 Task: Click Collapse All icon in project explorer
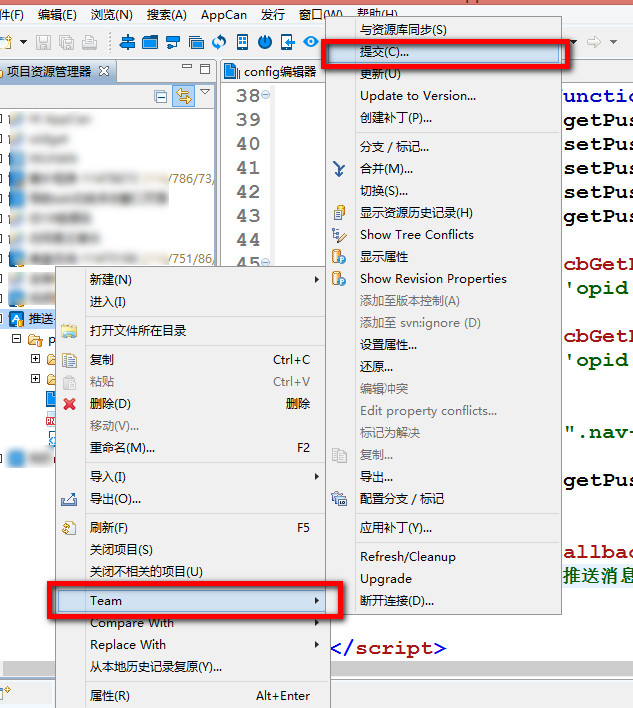pos(160,96)
